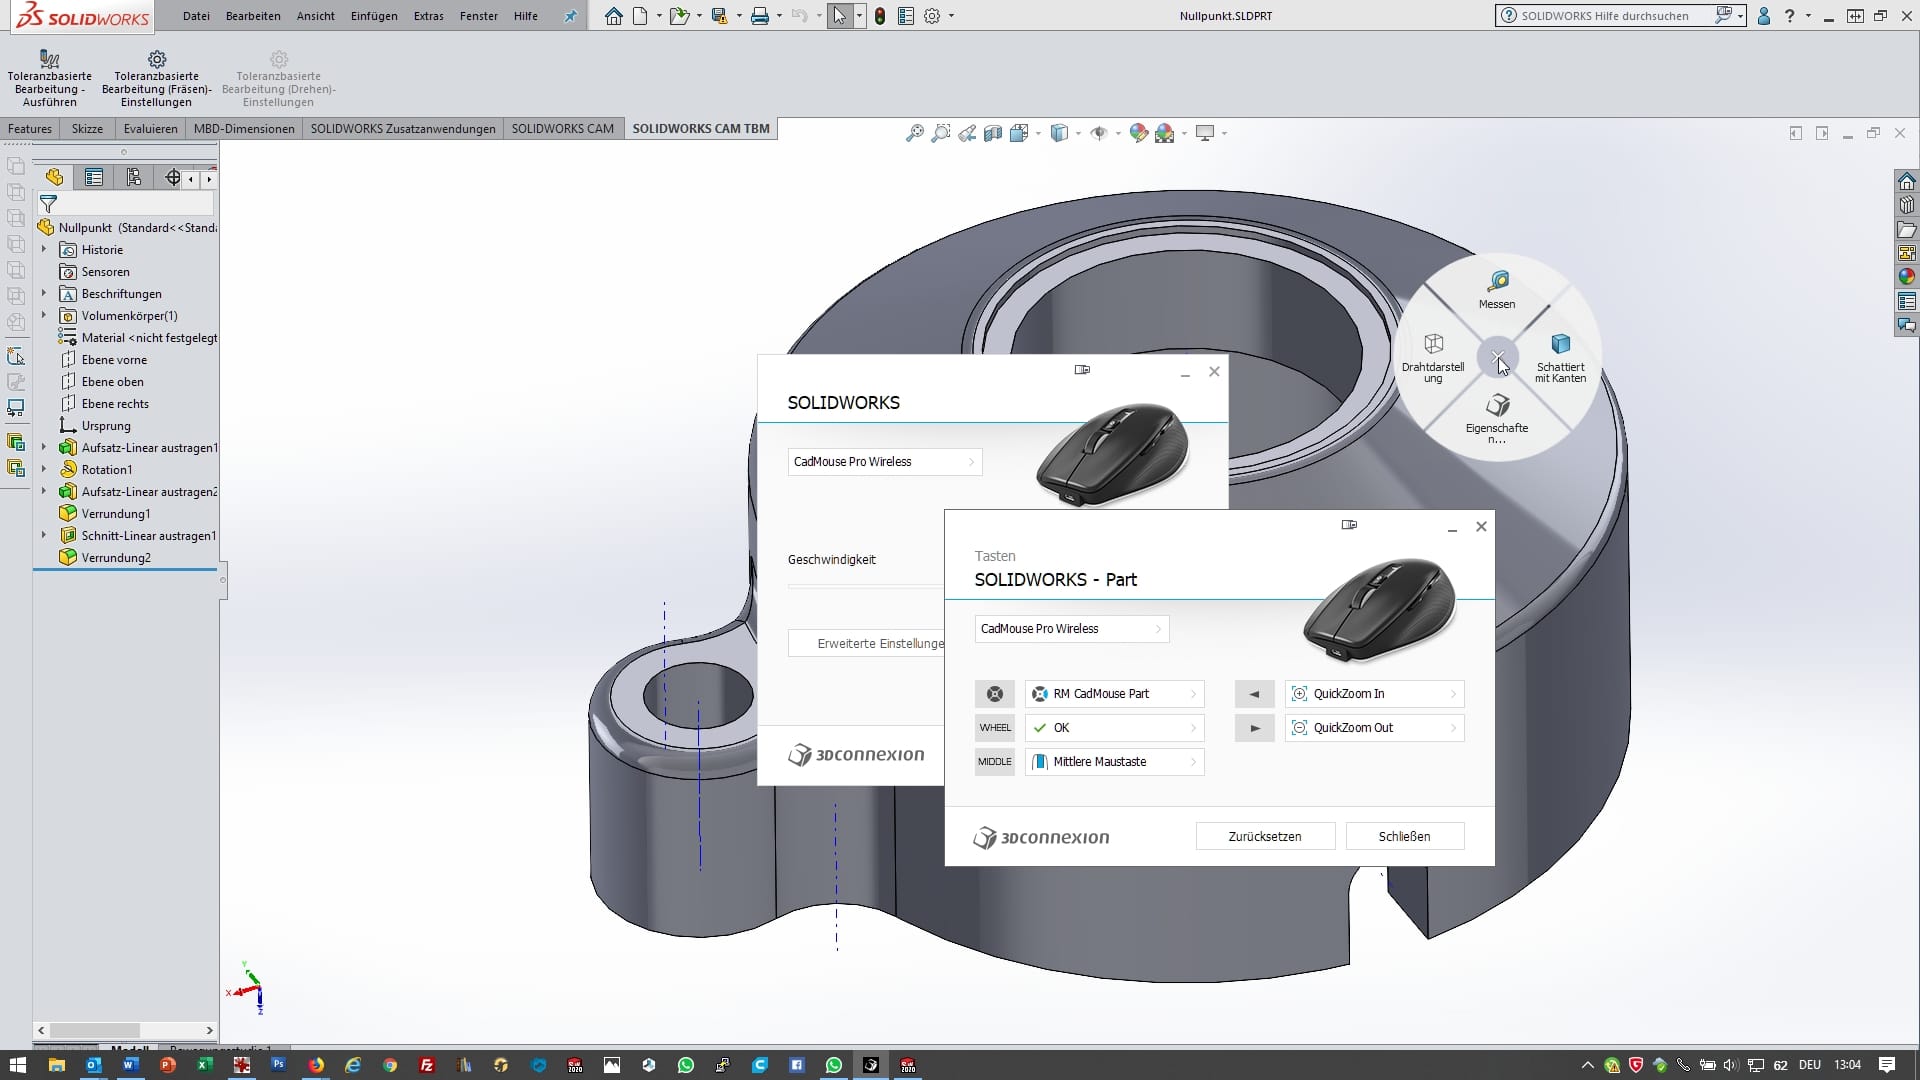Screen dimensions: 1920x1080
Task: Choose Schattiert mit Kanten in radial menu
Action: coord(1560,359)
